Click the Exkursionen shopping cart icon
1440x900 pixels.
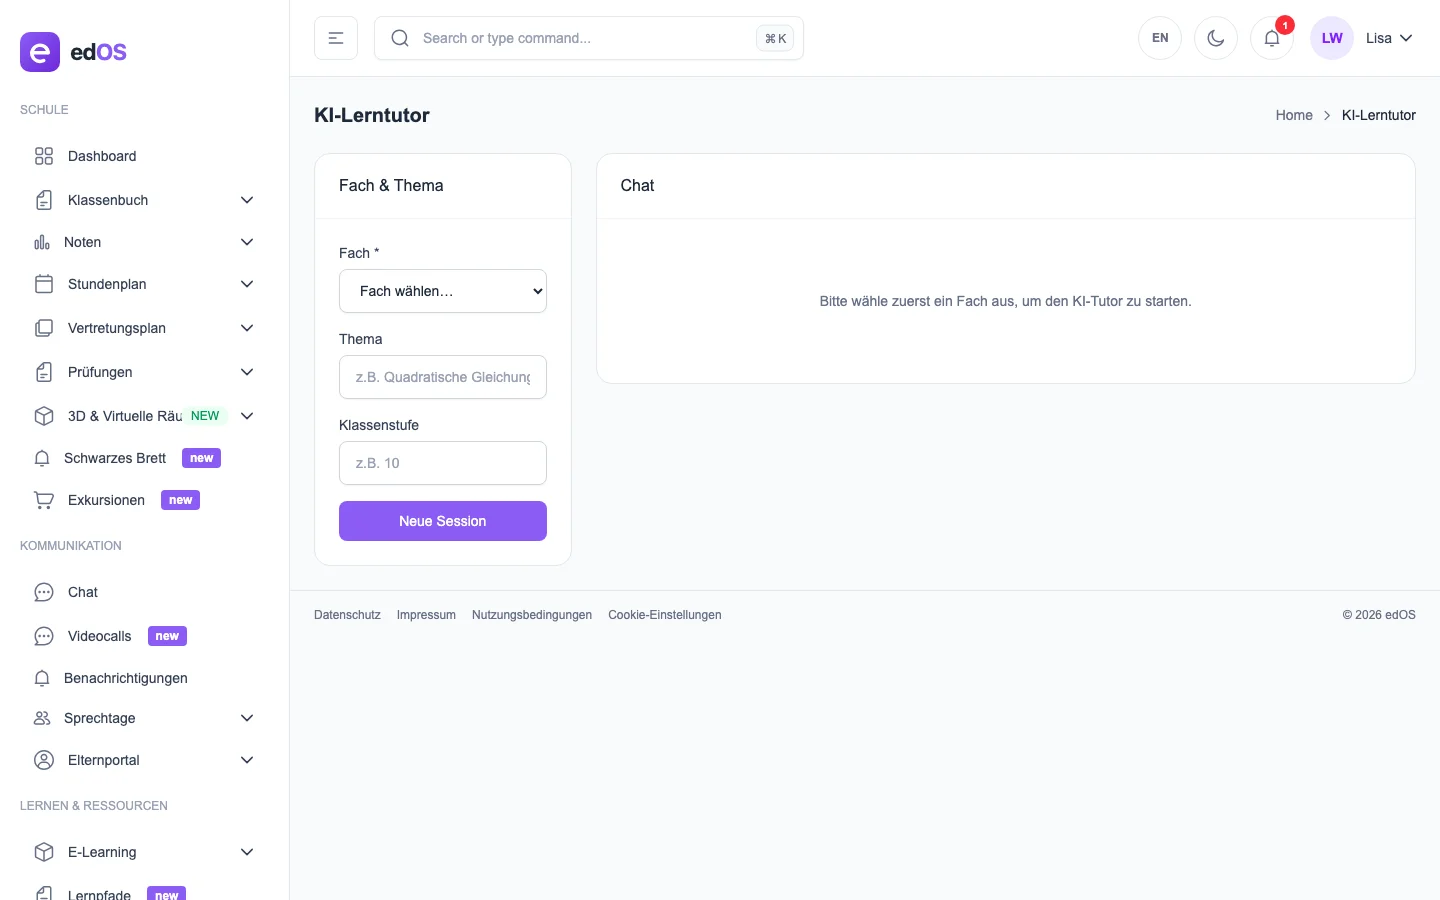coord(44,500)
